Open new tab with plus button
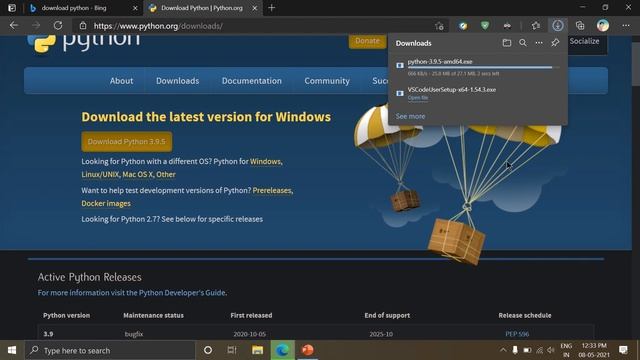Screen dimensions: 640x360 click(x=272, y=8)
